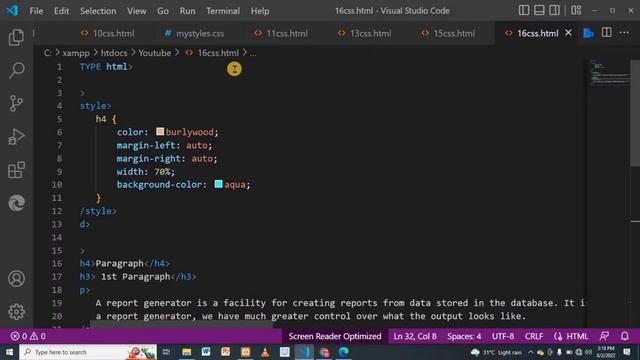
Task: Click Screen Reader Optimized in status bar
Action: click(x=335, y=336)
